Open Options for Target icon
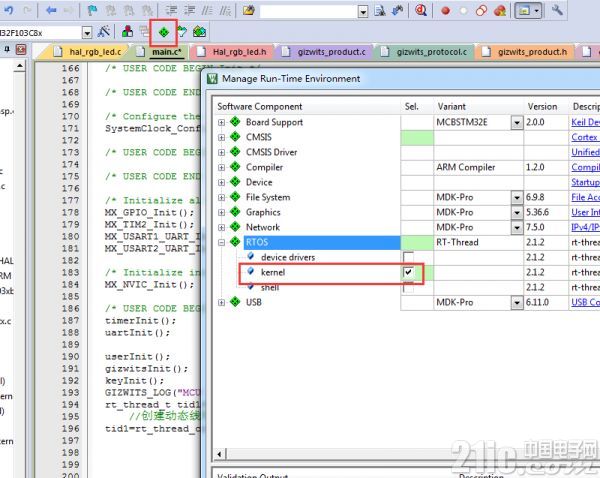 pyautogui.click(x=103, y=32)
